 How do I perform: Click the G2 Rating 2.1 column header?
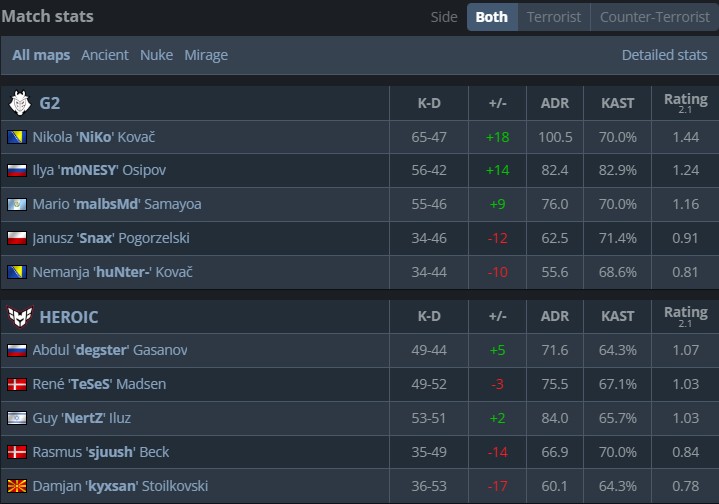[x=685, y=103]
